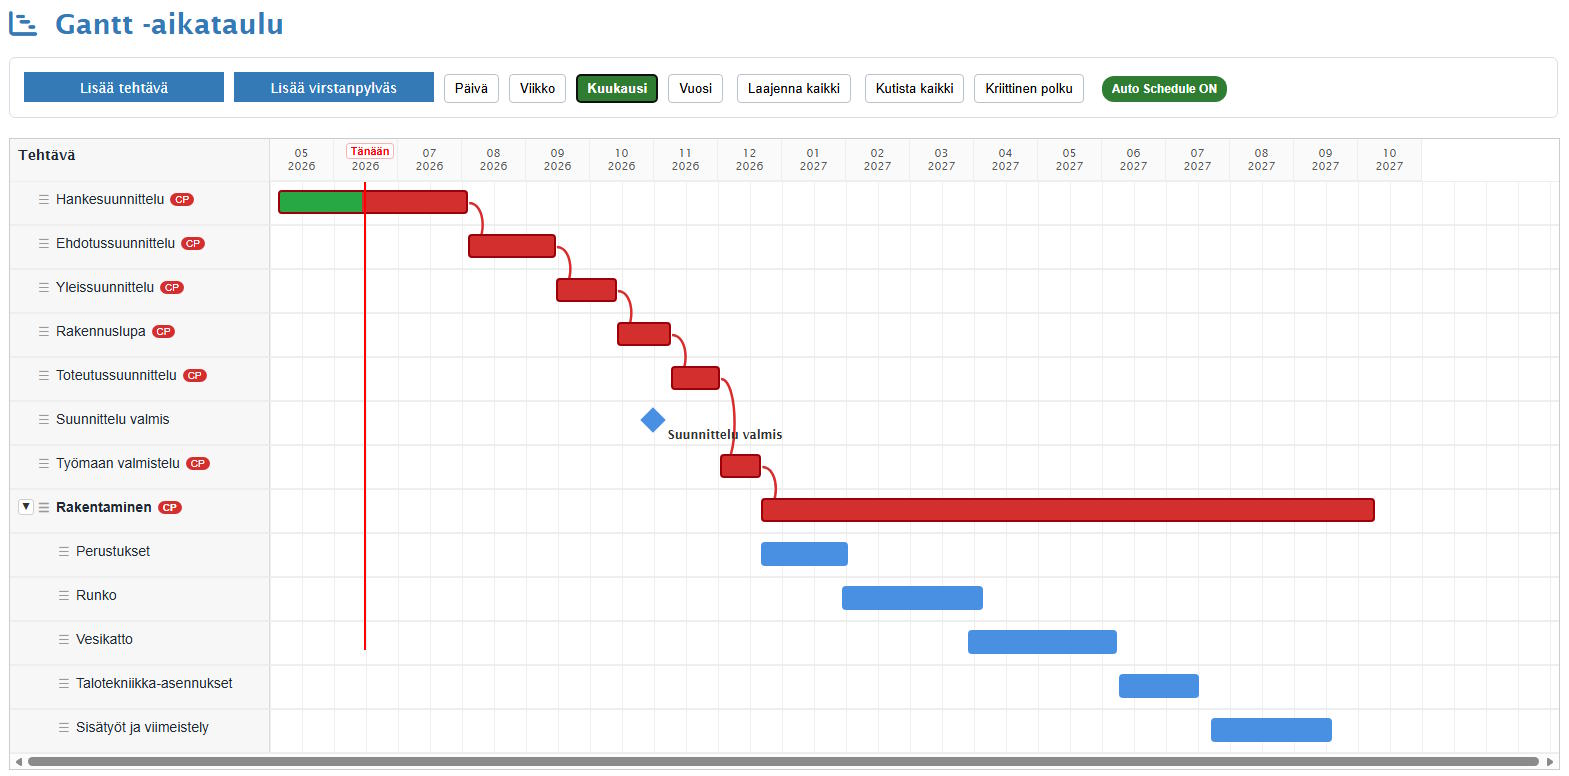The image size is (1569, 776).
Task: Click the right arrow of horizontal scrollbar
Action: coord(1551,762)
